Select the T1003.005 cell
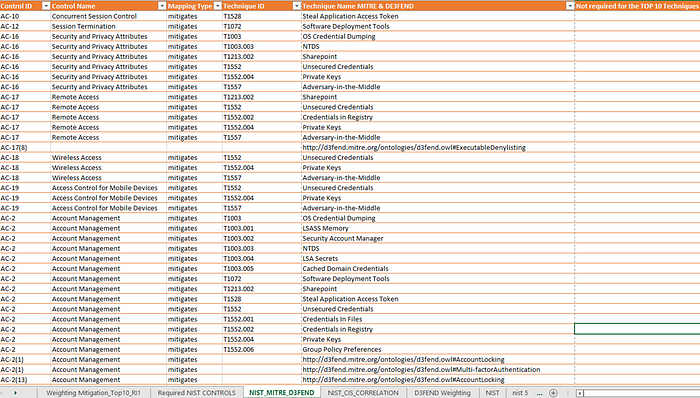 pyautogui.click(x=262, y=269)
